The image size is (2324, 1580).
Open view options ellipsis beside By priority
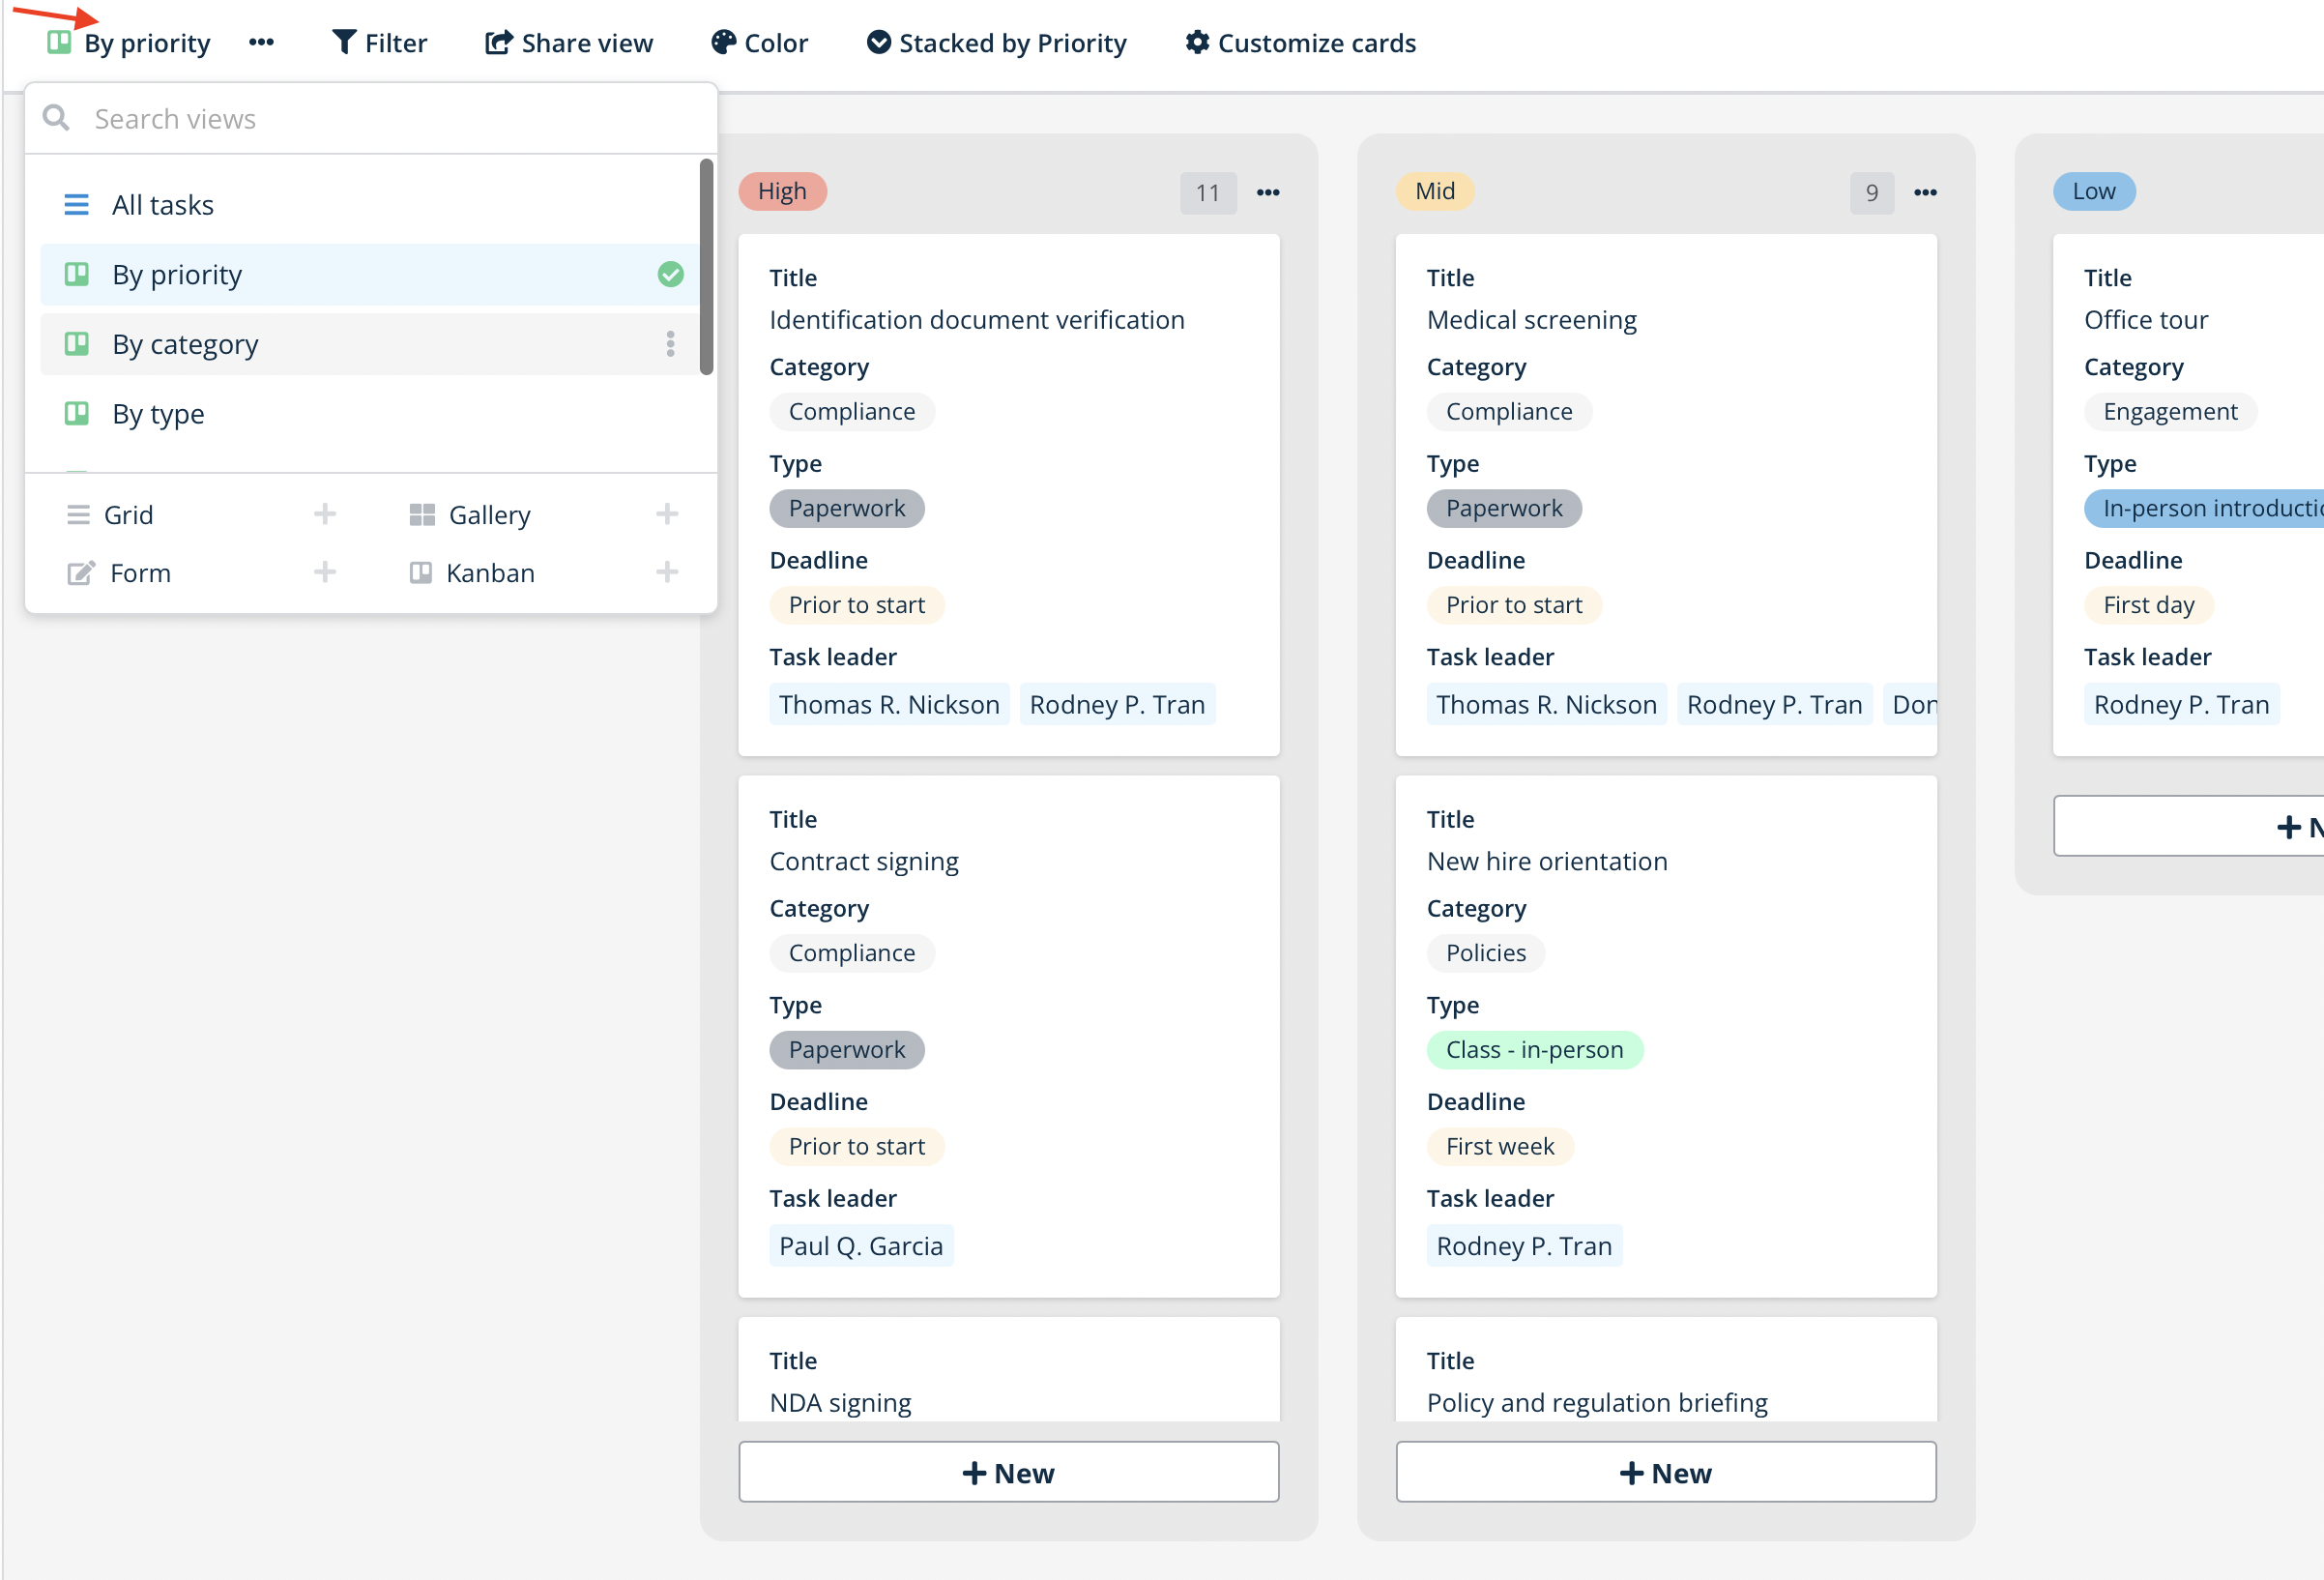tap(261, 42)
